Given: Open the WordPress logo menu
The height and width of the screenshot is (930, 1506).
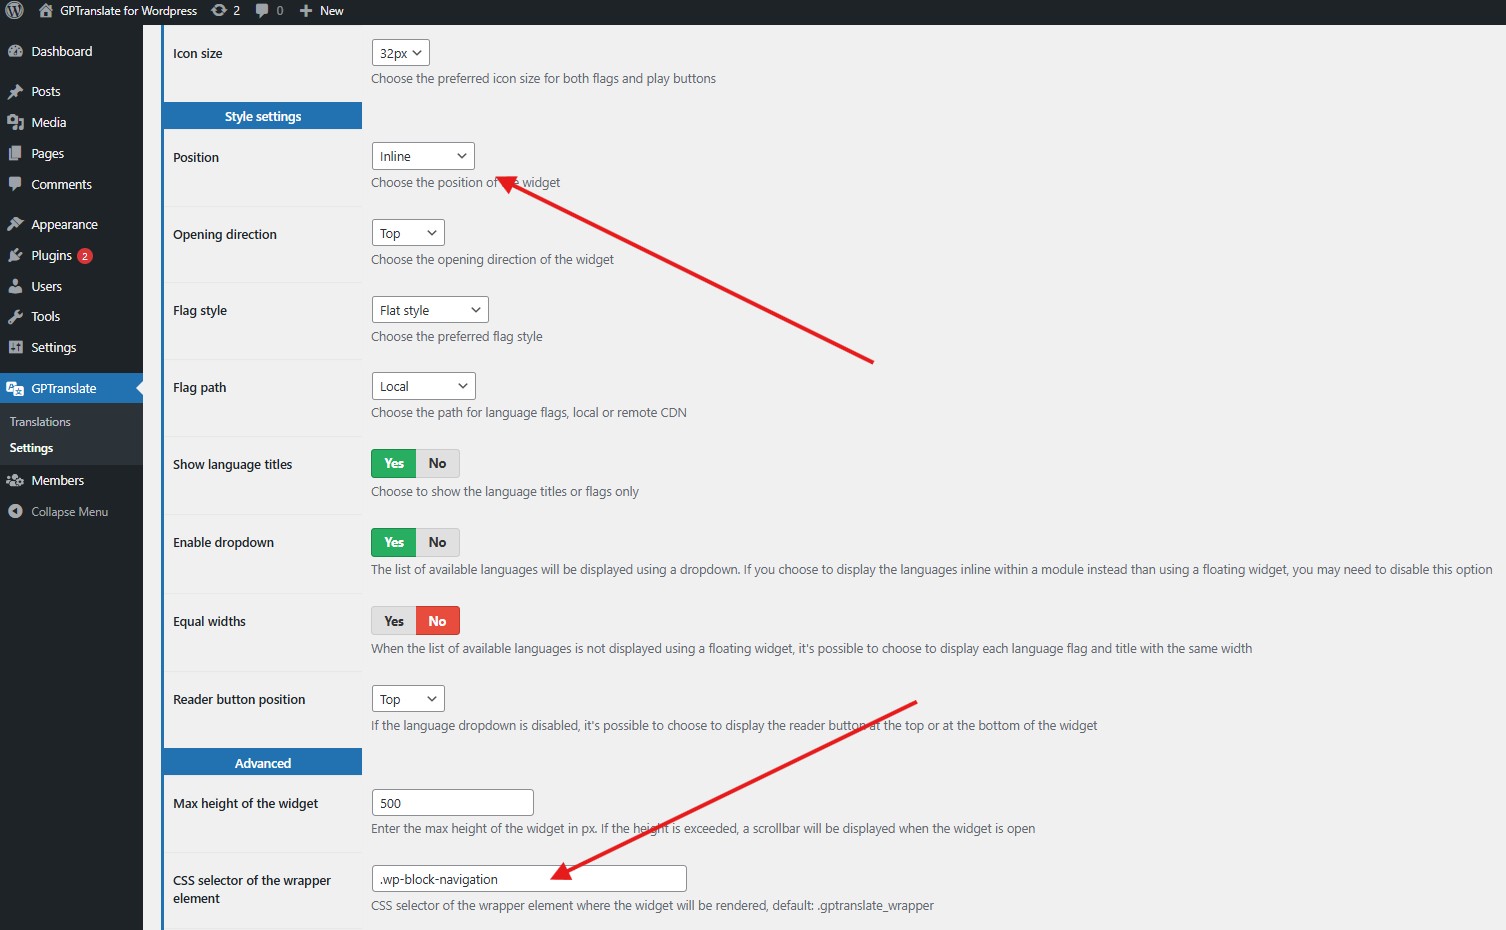Looking at the screenshot, I should (15, 11).
